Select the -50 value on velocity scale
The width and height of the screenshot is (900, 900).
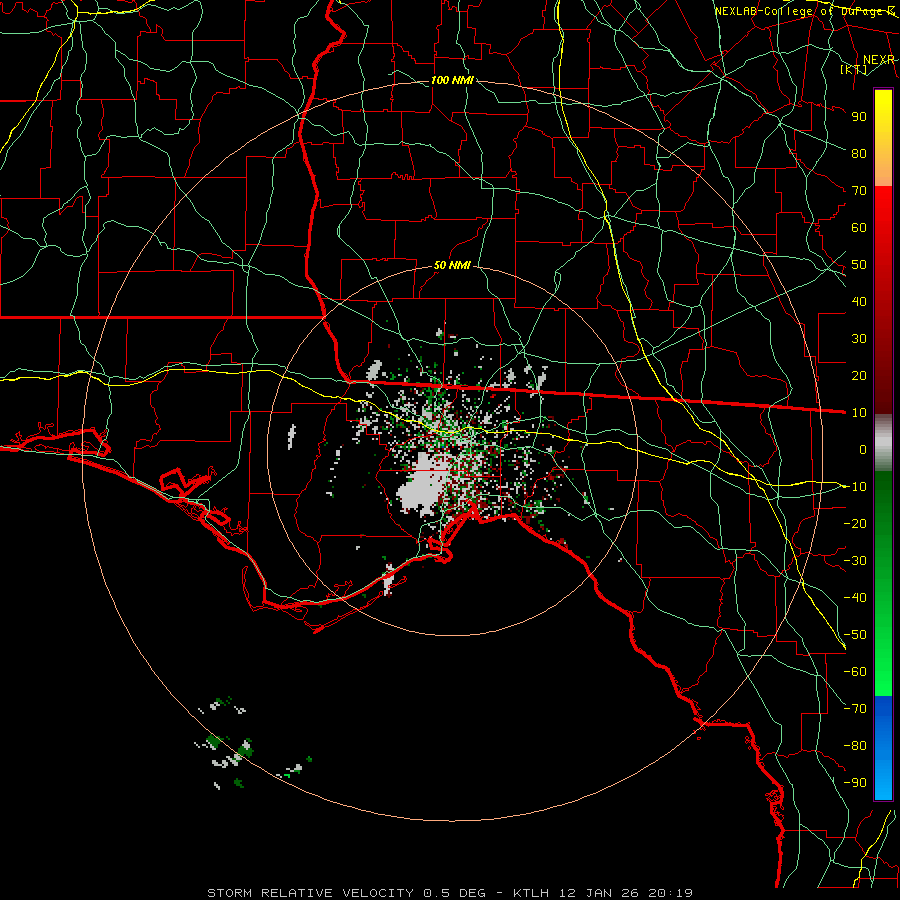click(x=855, y=635)
